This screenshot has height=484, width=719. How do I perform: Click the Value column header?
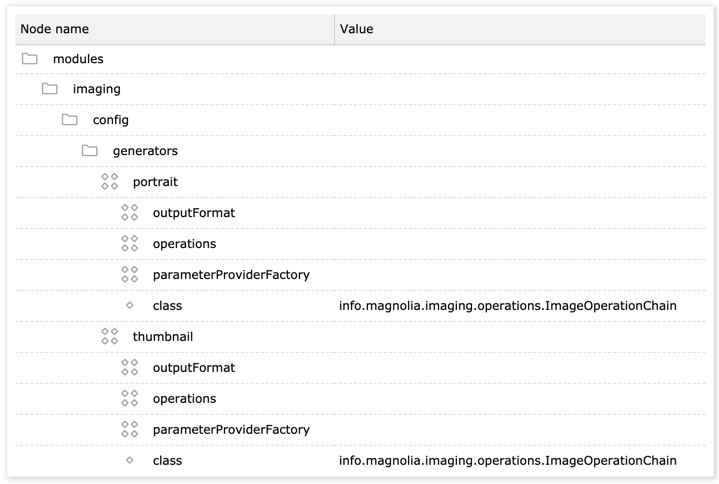(357, 29)
